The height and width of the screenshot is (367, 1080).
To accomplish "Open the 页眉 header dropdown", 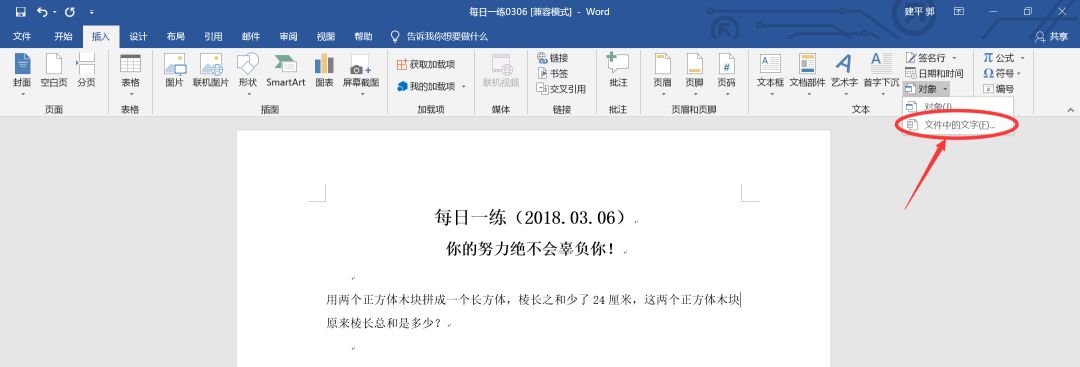I will (663, 73).
